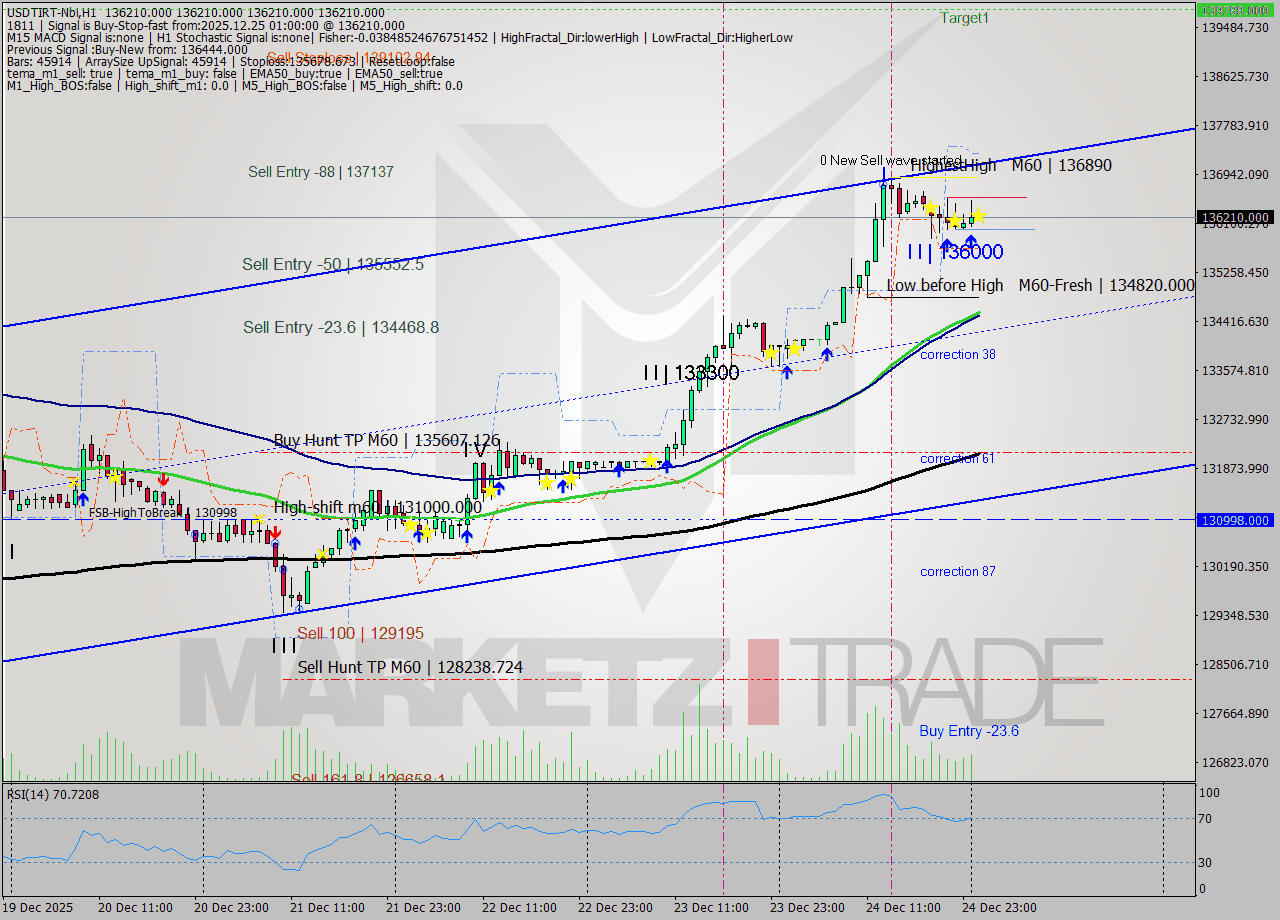Click the blue buy arrow under III | 136000
The image size is (1280, 920).
point(971,239)
